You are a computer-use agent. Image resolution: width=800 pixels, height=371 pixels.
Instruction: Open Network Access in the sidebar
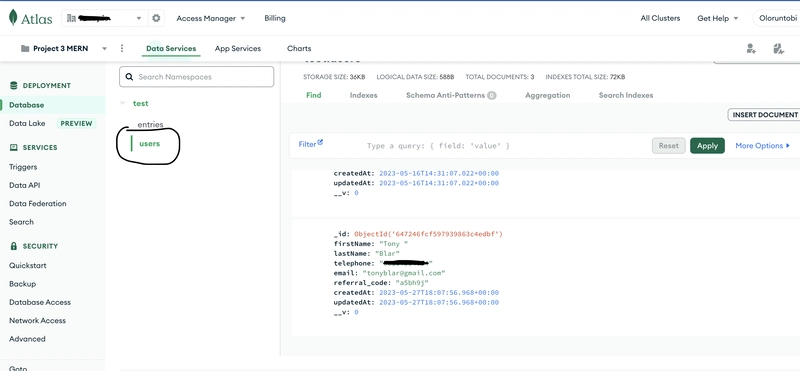click(x=37, y=320)
